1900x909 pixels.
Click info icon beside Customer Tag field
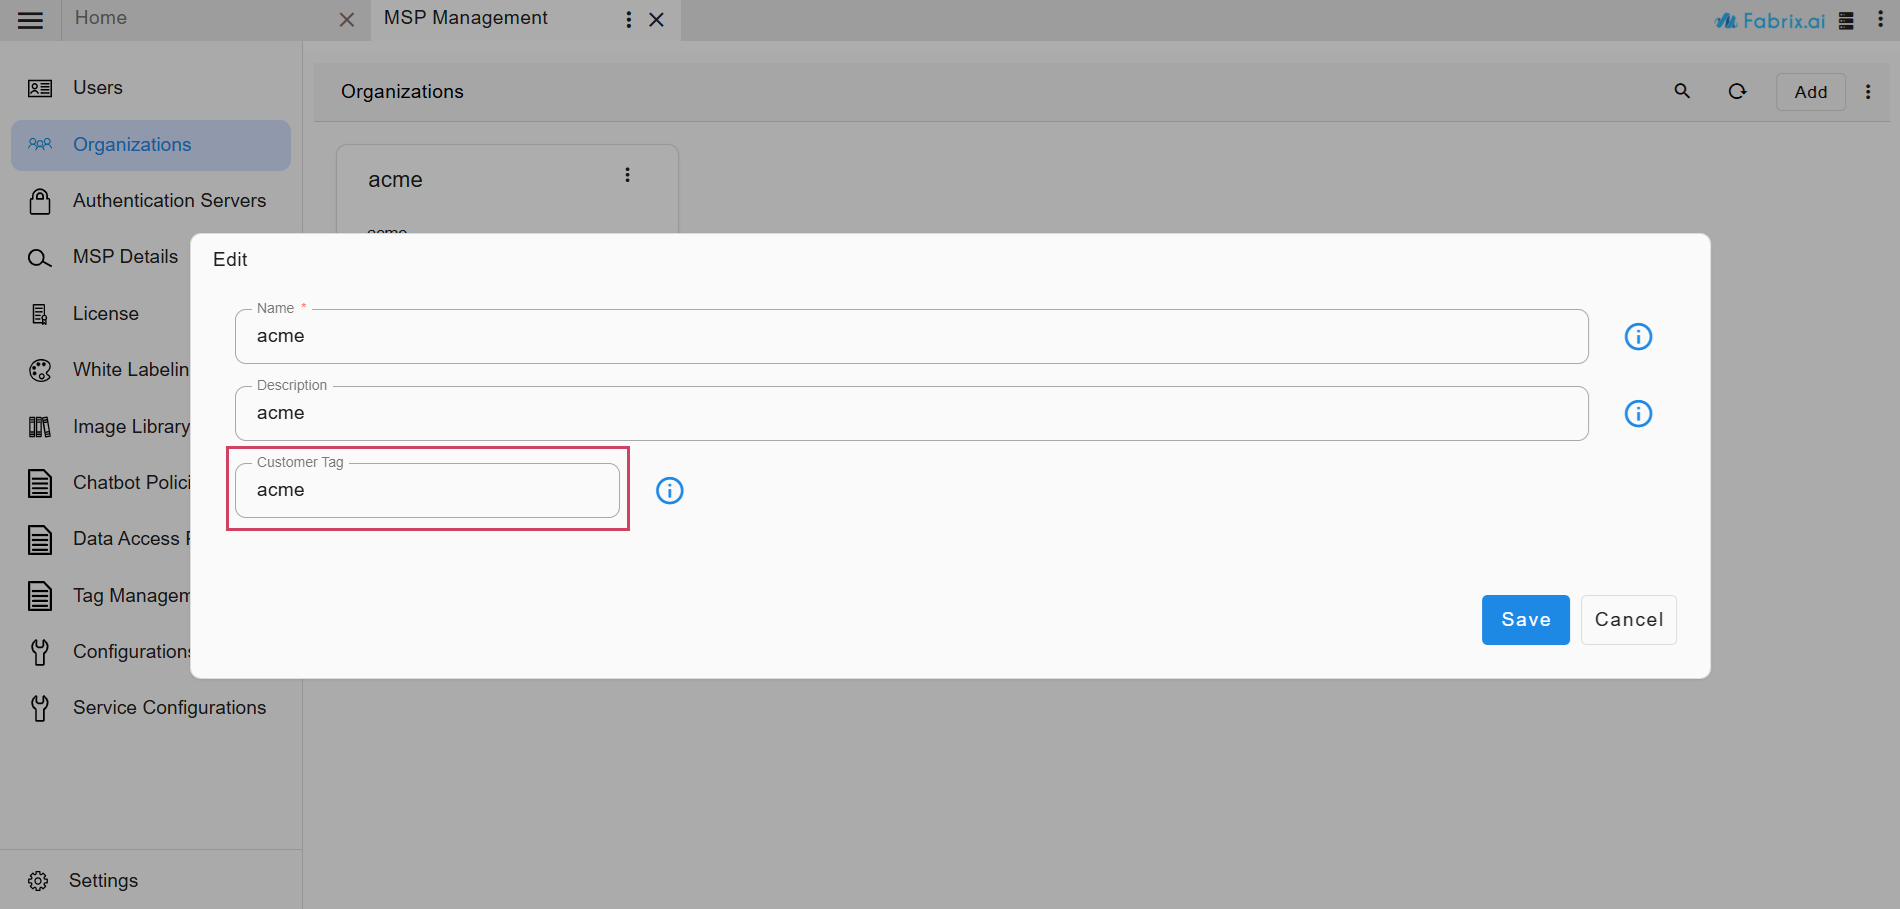click(669, 491)
